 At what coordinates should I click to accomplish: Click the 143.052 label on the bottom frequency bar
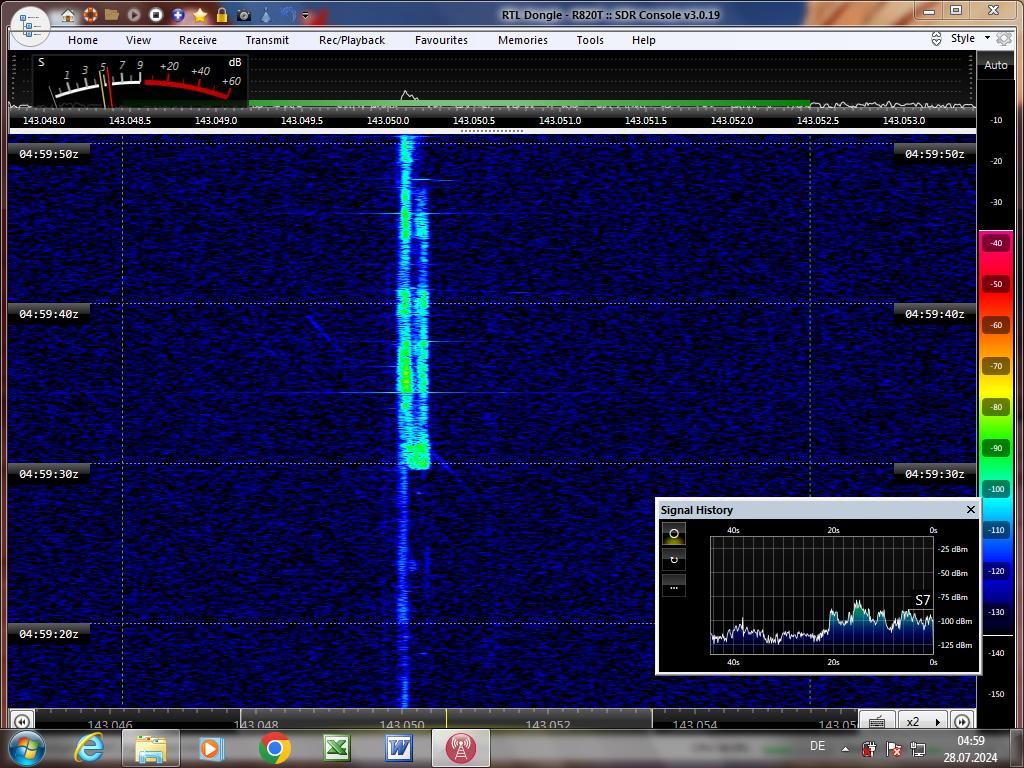pyautogui.click(x=548, y=725)
